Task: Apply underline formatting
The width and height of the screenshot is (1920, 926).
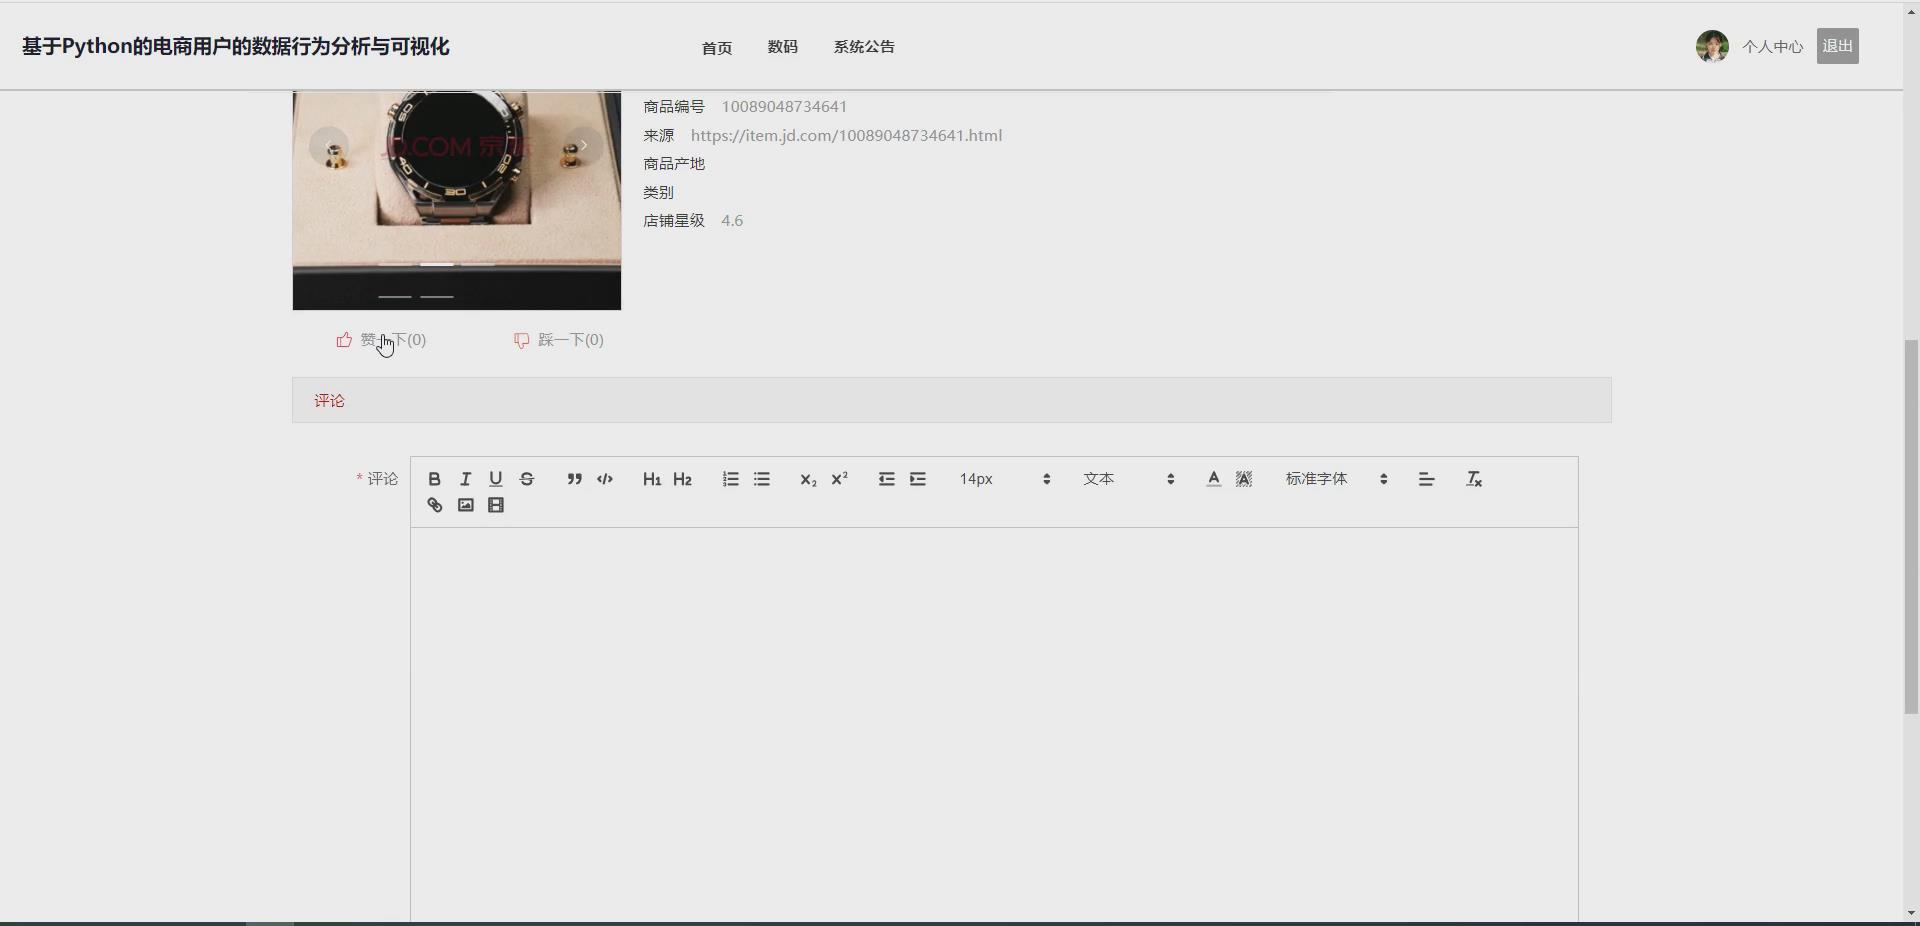Action: tap(496, 479)
